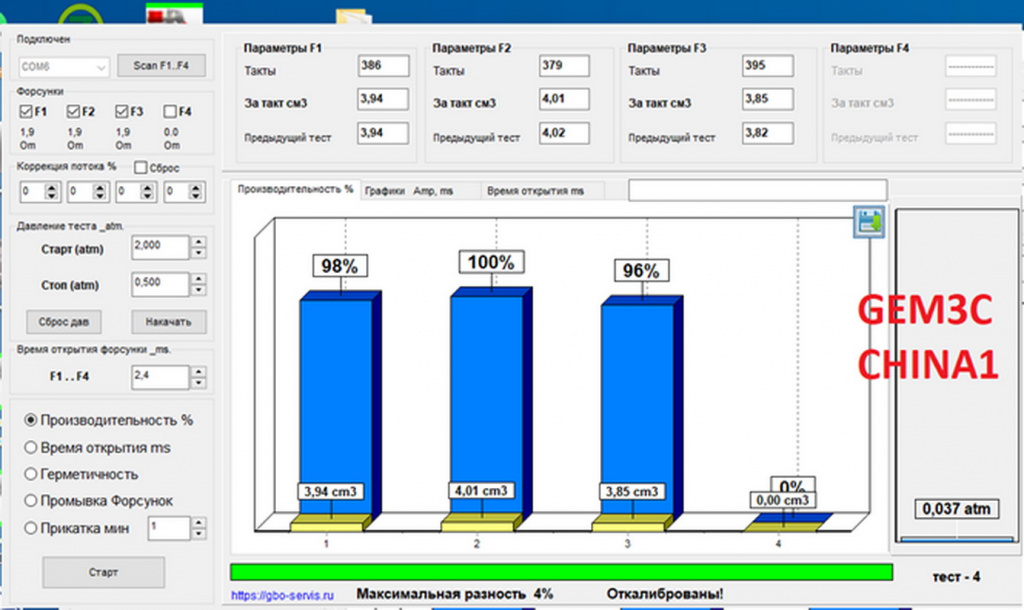The width and height of the screenshot is (1024, 610).
Task: Open the gbo-servis.ru link
Action: click(x=282, y=596)
